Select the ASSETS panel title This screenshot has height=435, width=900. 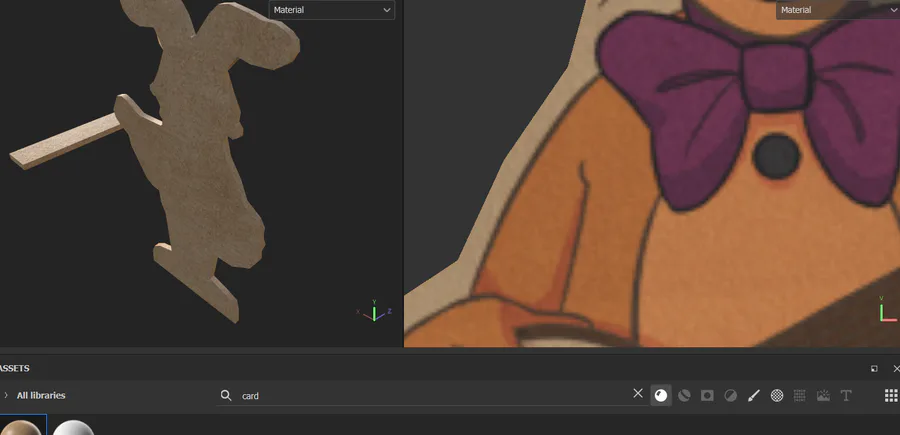pyautogui.click(x=14, y=368)
